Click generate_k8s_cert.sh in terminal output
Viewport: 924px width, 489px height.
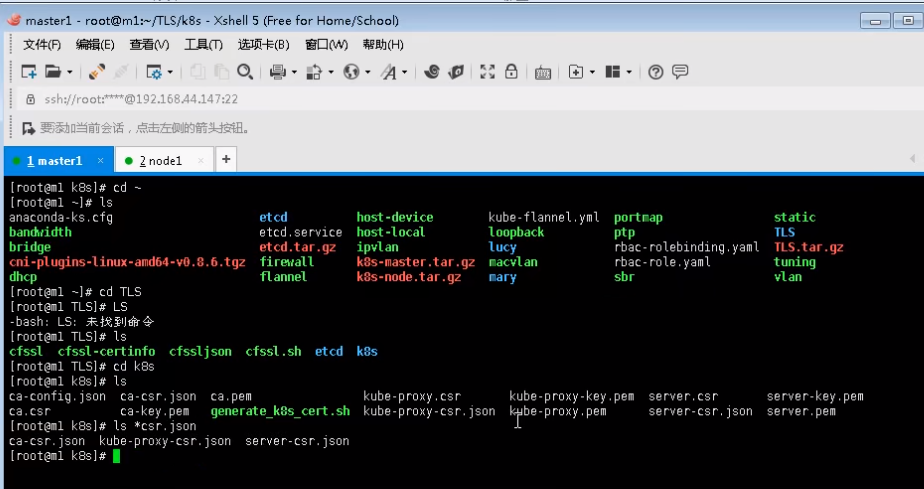280,411
